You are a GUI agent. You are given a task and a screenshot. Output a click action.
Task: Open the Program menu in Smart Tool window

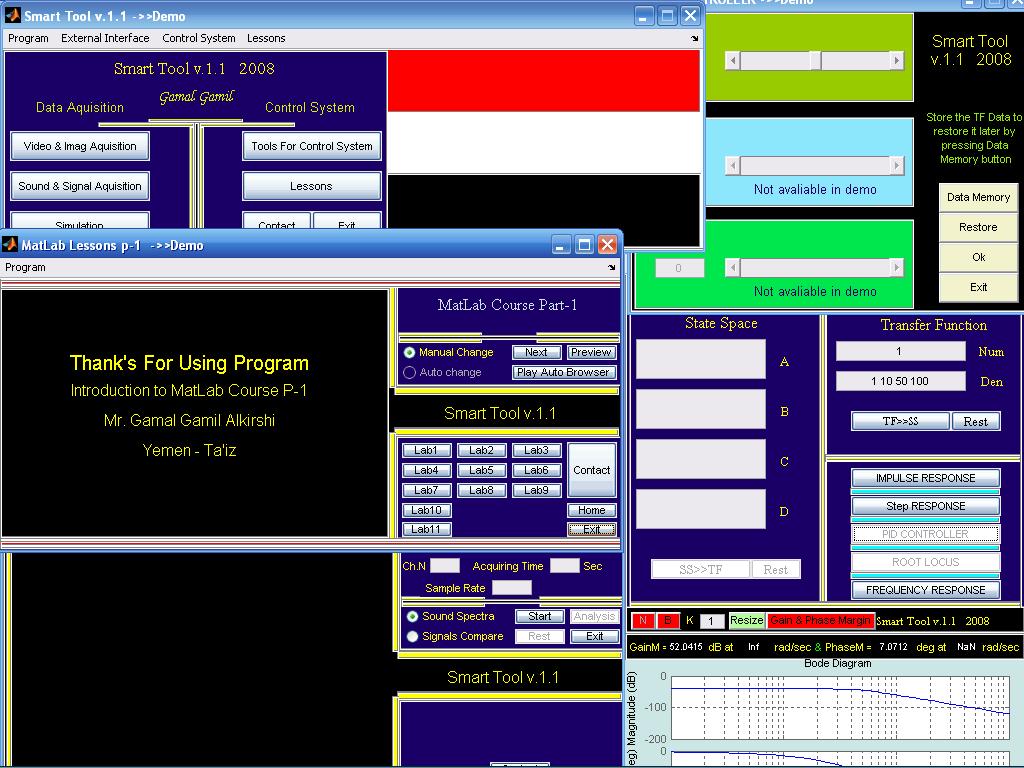pyautogui.click(x=28, y=39)
